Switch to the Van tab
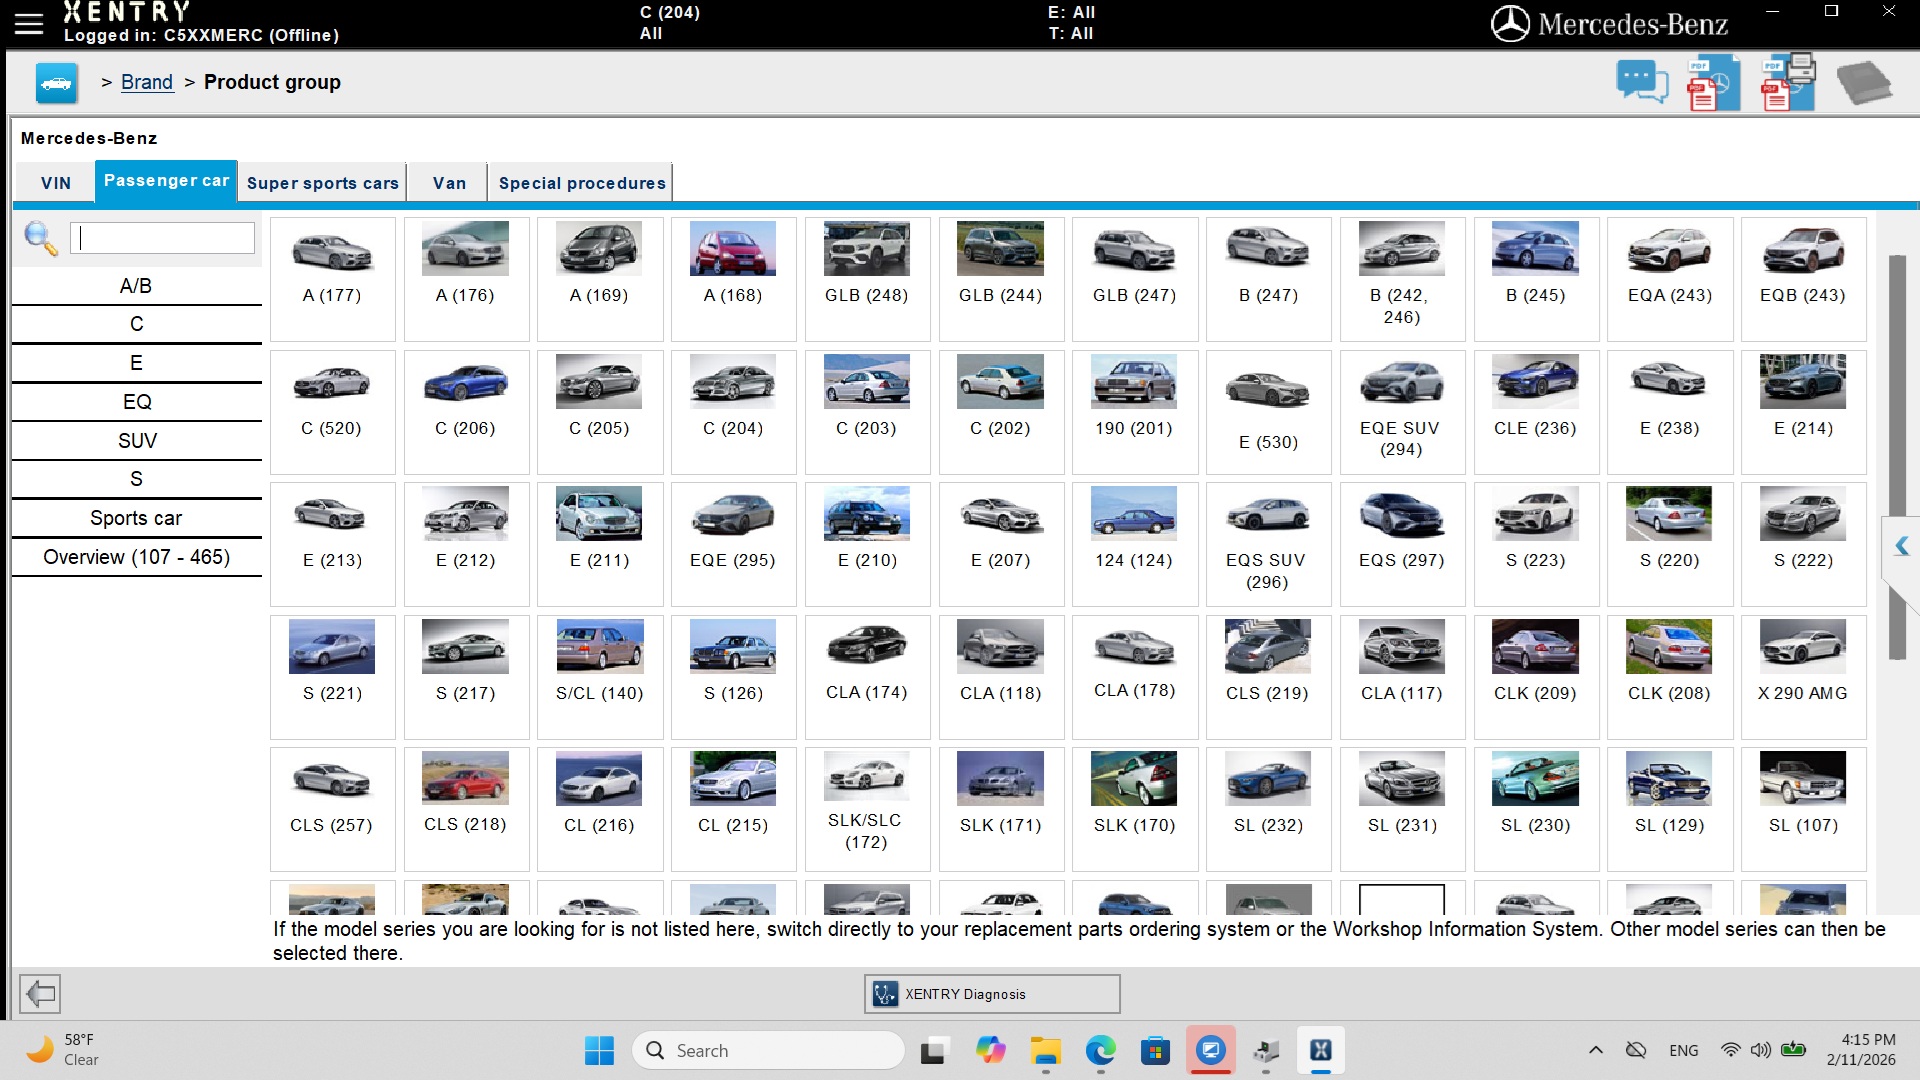 449,183
